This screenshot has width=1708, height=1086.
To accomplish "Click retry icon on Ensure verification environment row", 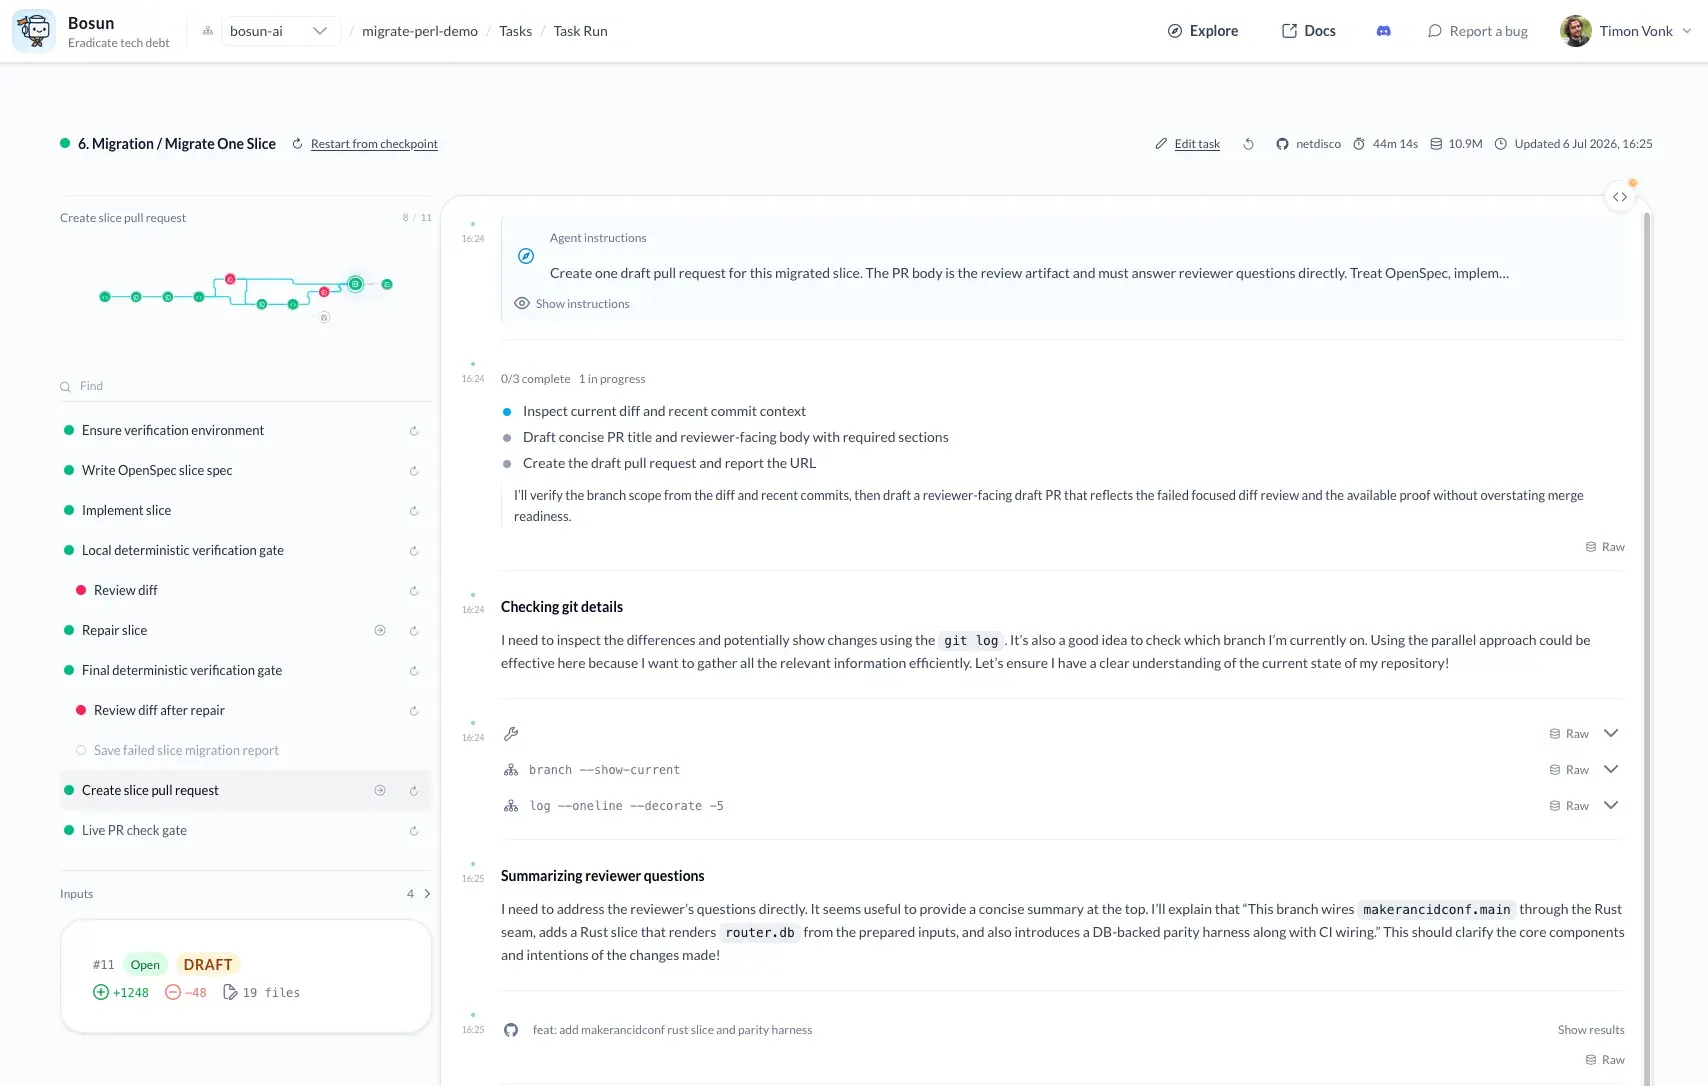I will (x=414, y=431).
